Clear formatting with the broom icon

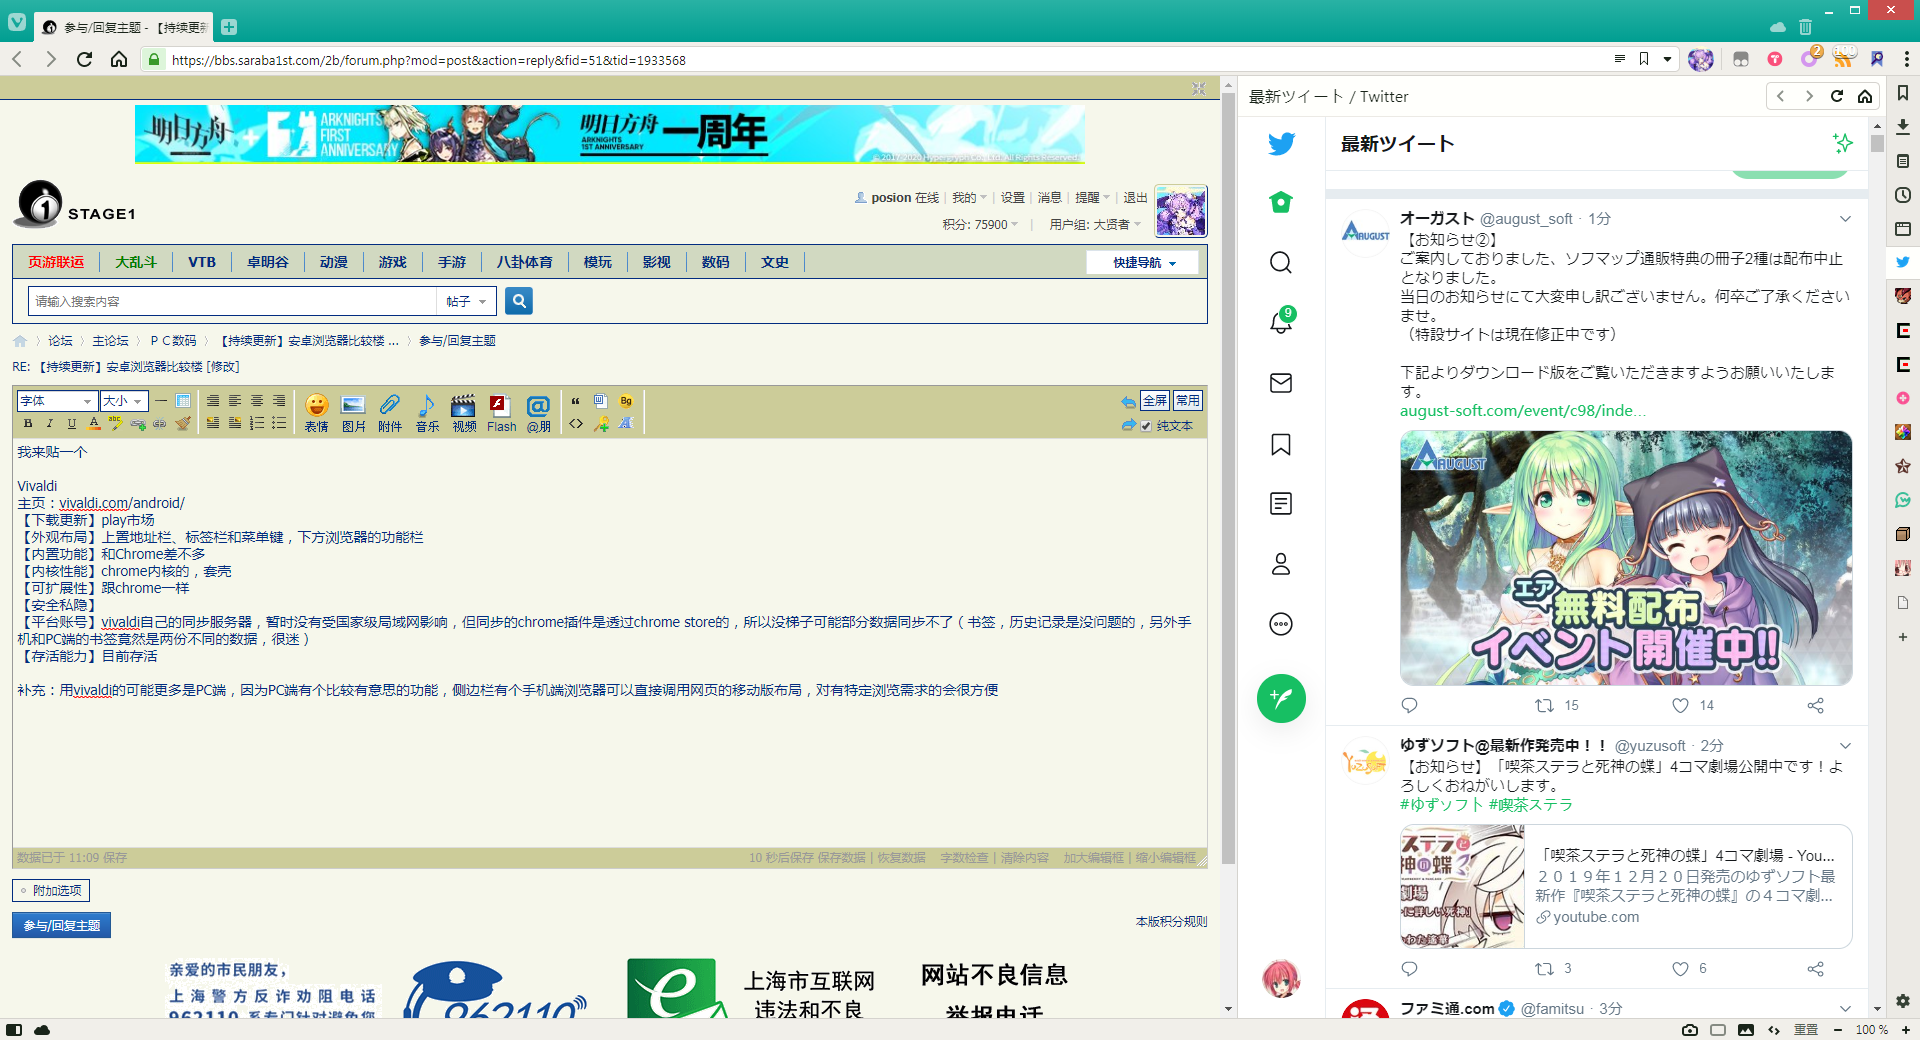click(182, 424)
